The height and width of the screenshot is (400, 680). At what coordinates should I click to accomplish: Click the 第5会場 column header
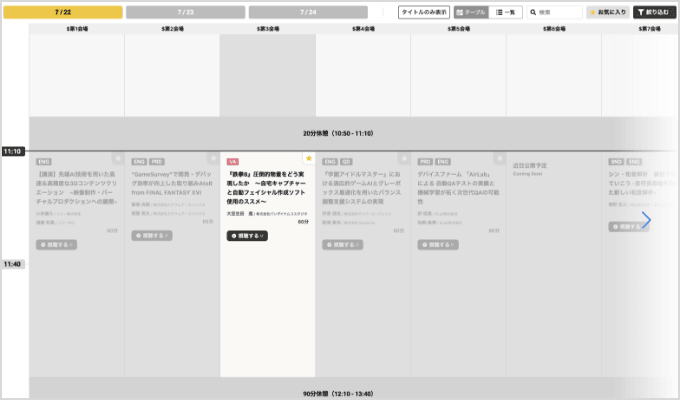coord(459,29)
